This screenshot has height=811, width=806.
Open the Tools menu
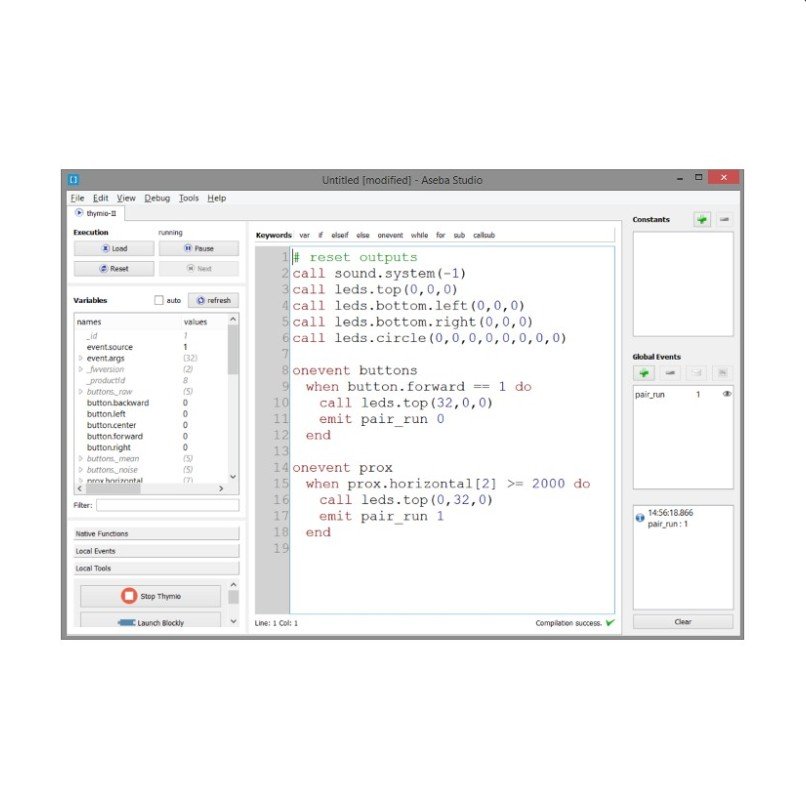(189, 198)
